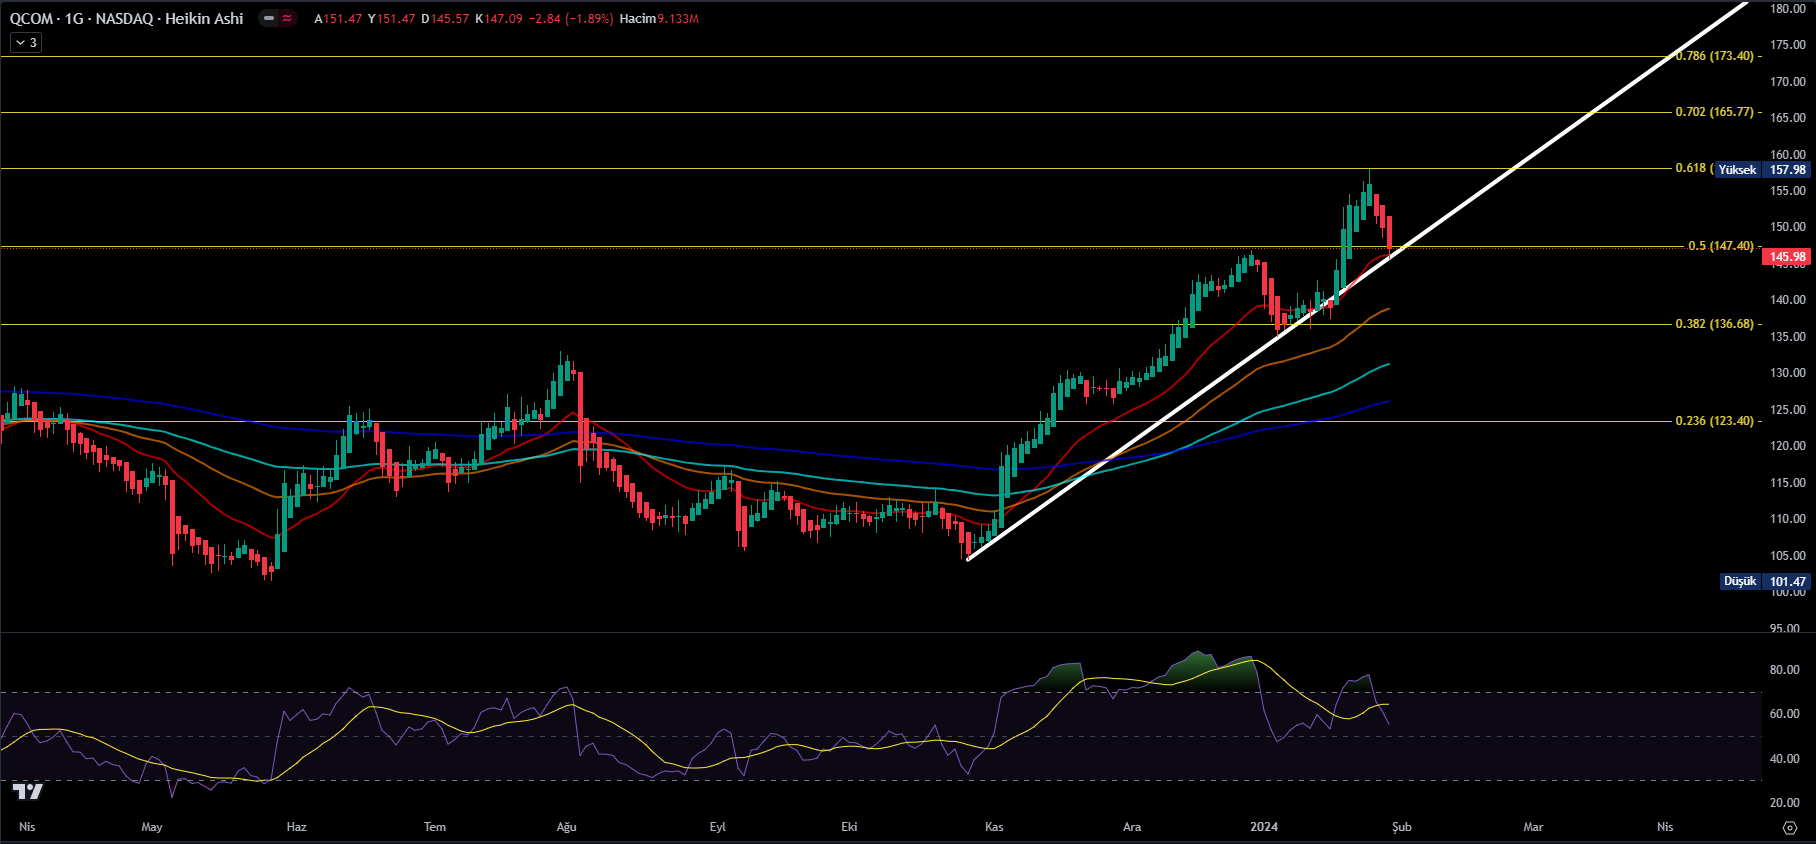Select the 0.382 (136.68) Fibonacci level label

point(1714,324)
